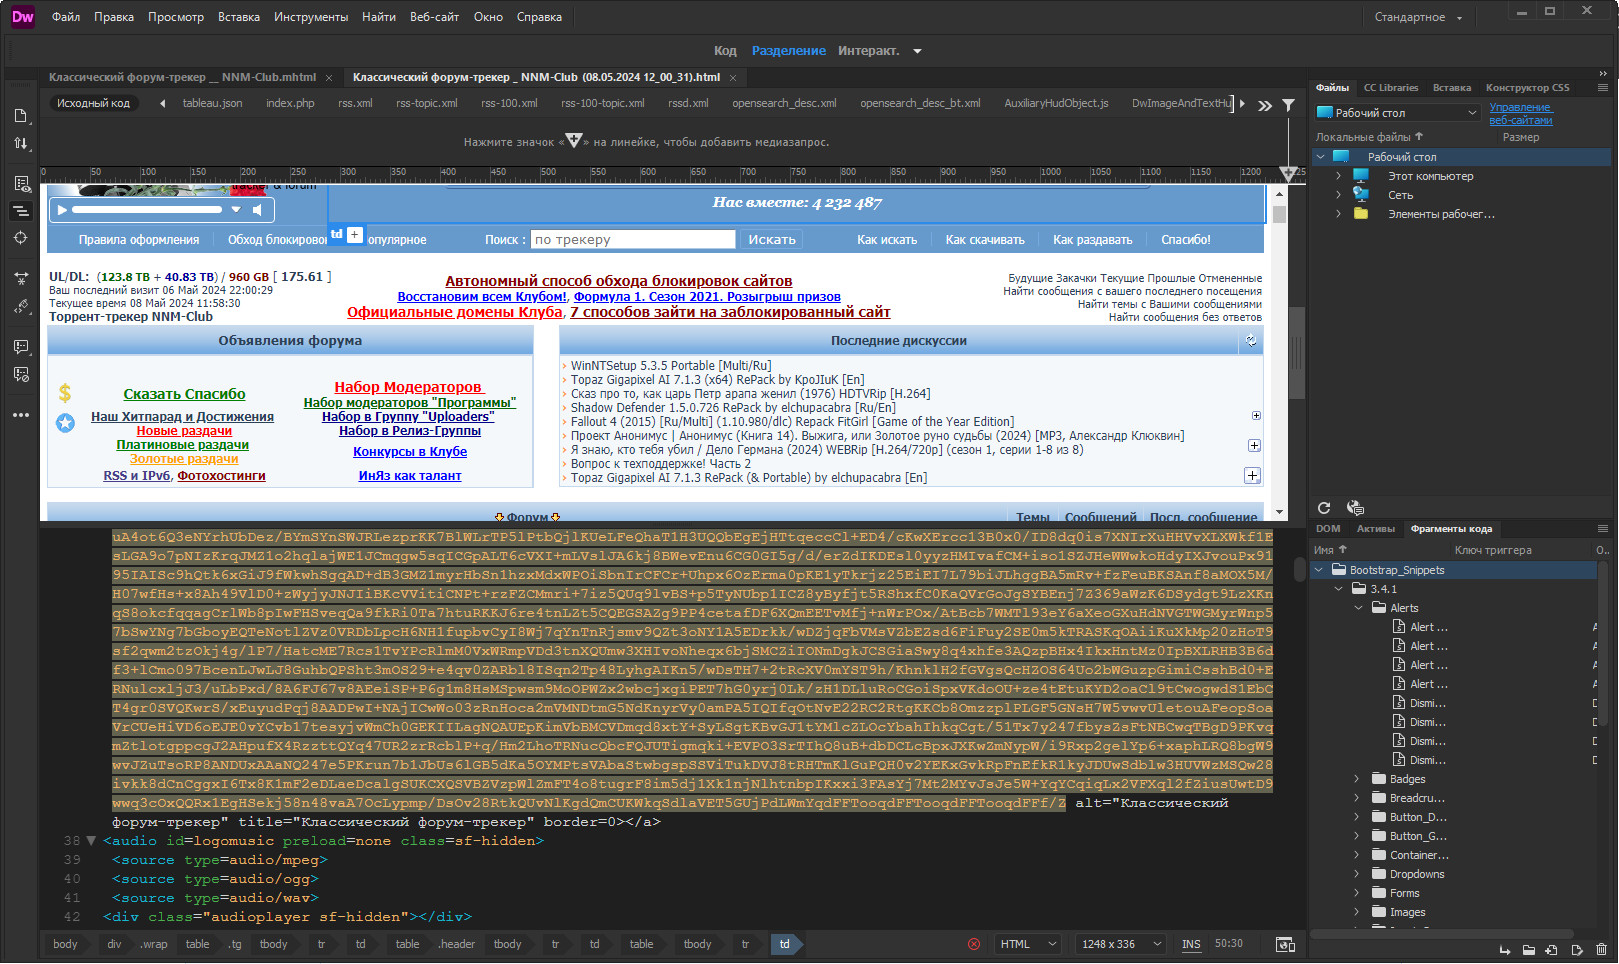Toggle the INS insert mode indicator
Image resolution: width=1619 pixels, height=964 pixels.
click(1191, 944)
